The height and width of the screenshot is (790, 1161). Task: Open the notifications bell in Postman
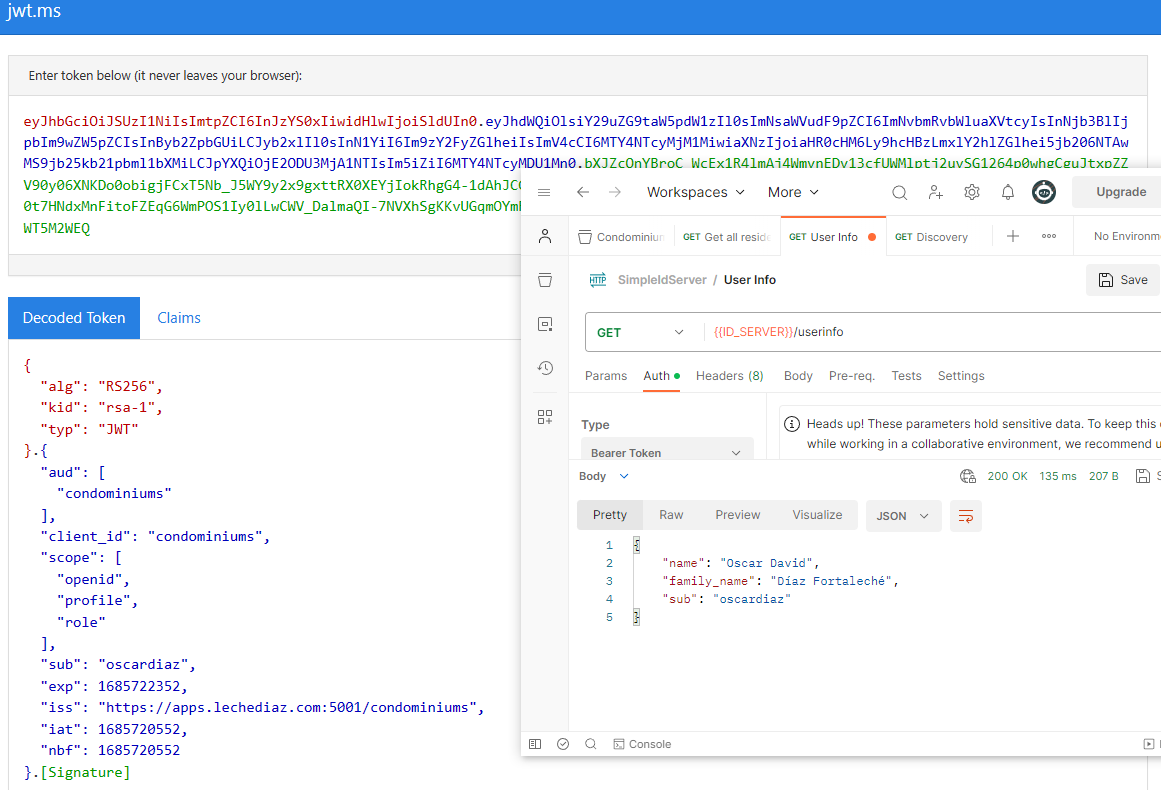tap(1007, 192)
